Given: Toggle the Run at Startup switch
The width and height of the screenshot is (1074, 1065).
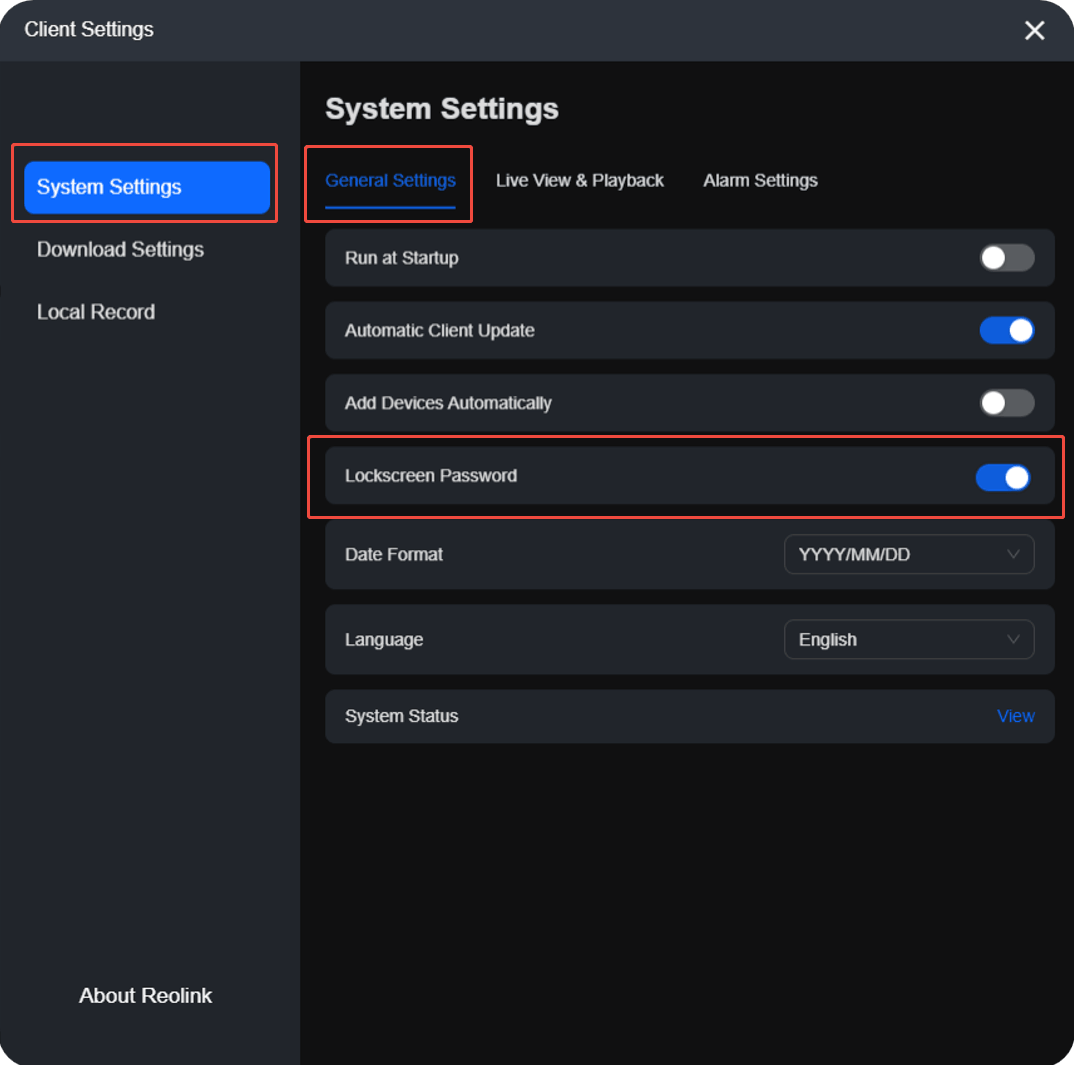Looking at the screenshot, I should point(1006,258).
